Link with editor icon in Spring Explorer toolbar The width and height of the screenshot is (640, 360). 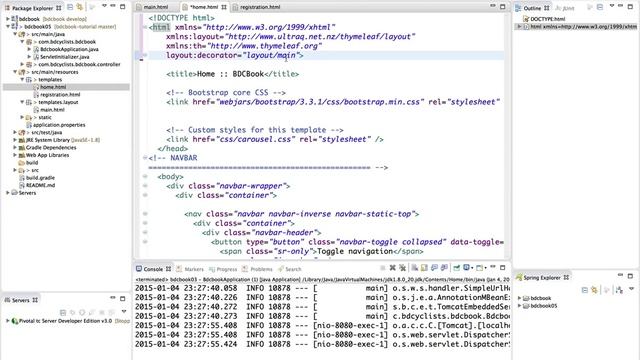pos(594,290)
